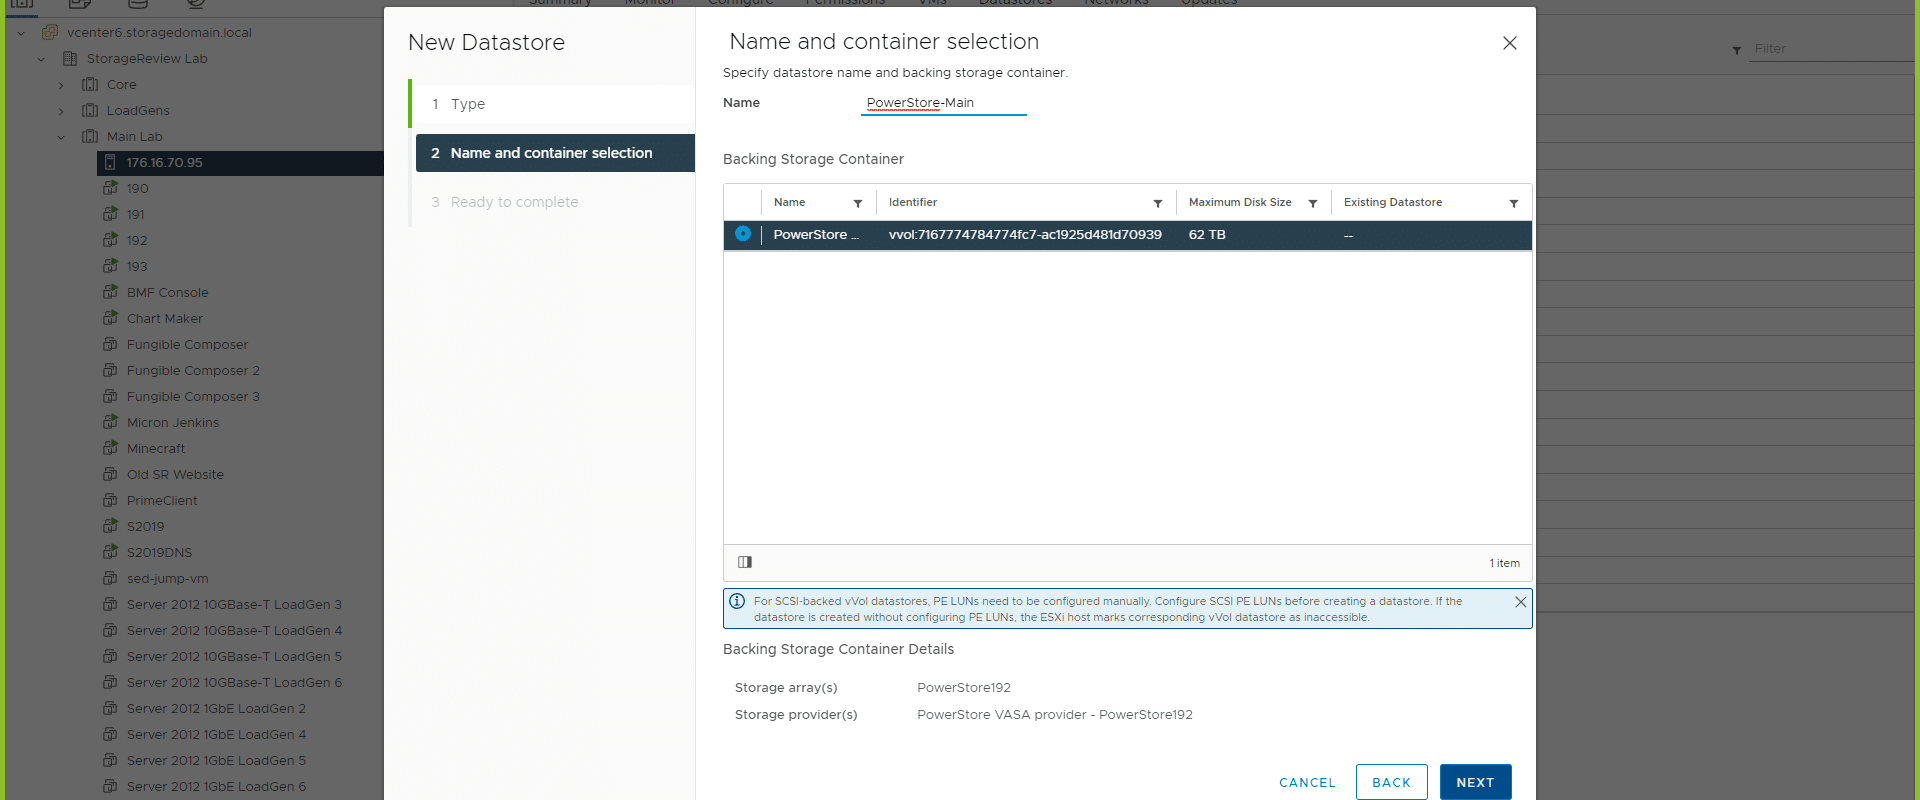The image size is (1920, 800).
Task: Filter the Name column
Action: pos(858,203)
